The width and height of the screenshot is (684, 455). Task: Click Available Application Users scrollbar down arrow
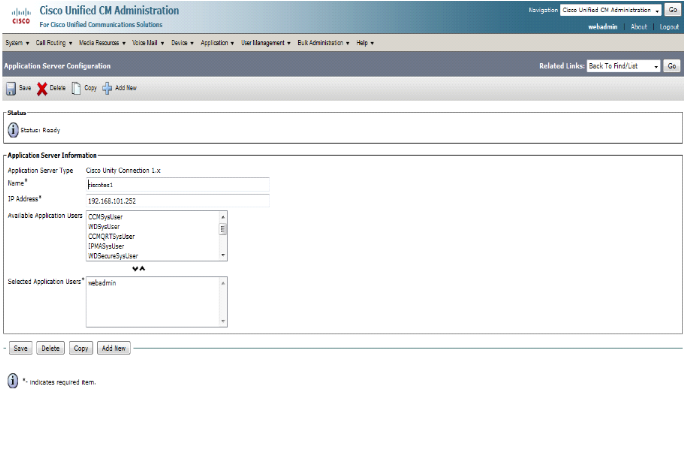tap(223, 255)
